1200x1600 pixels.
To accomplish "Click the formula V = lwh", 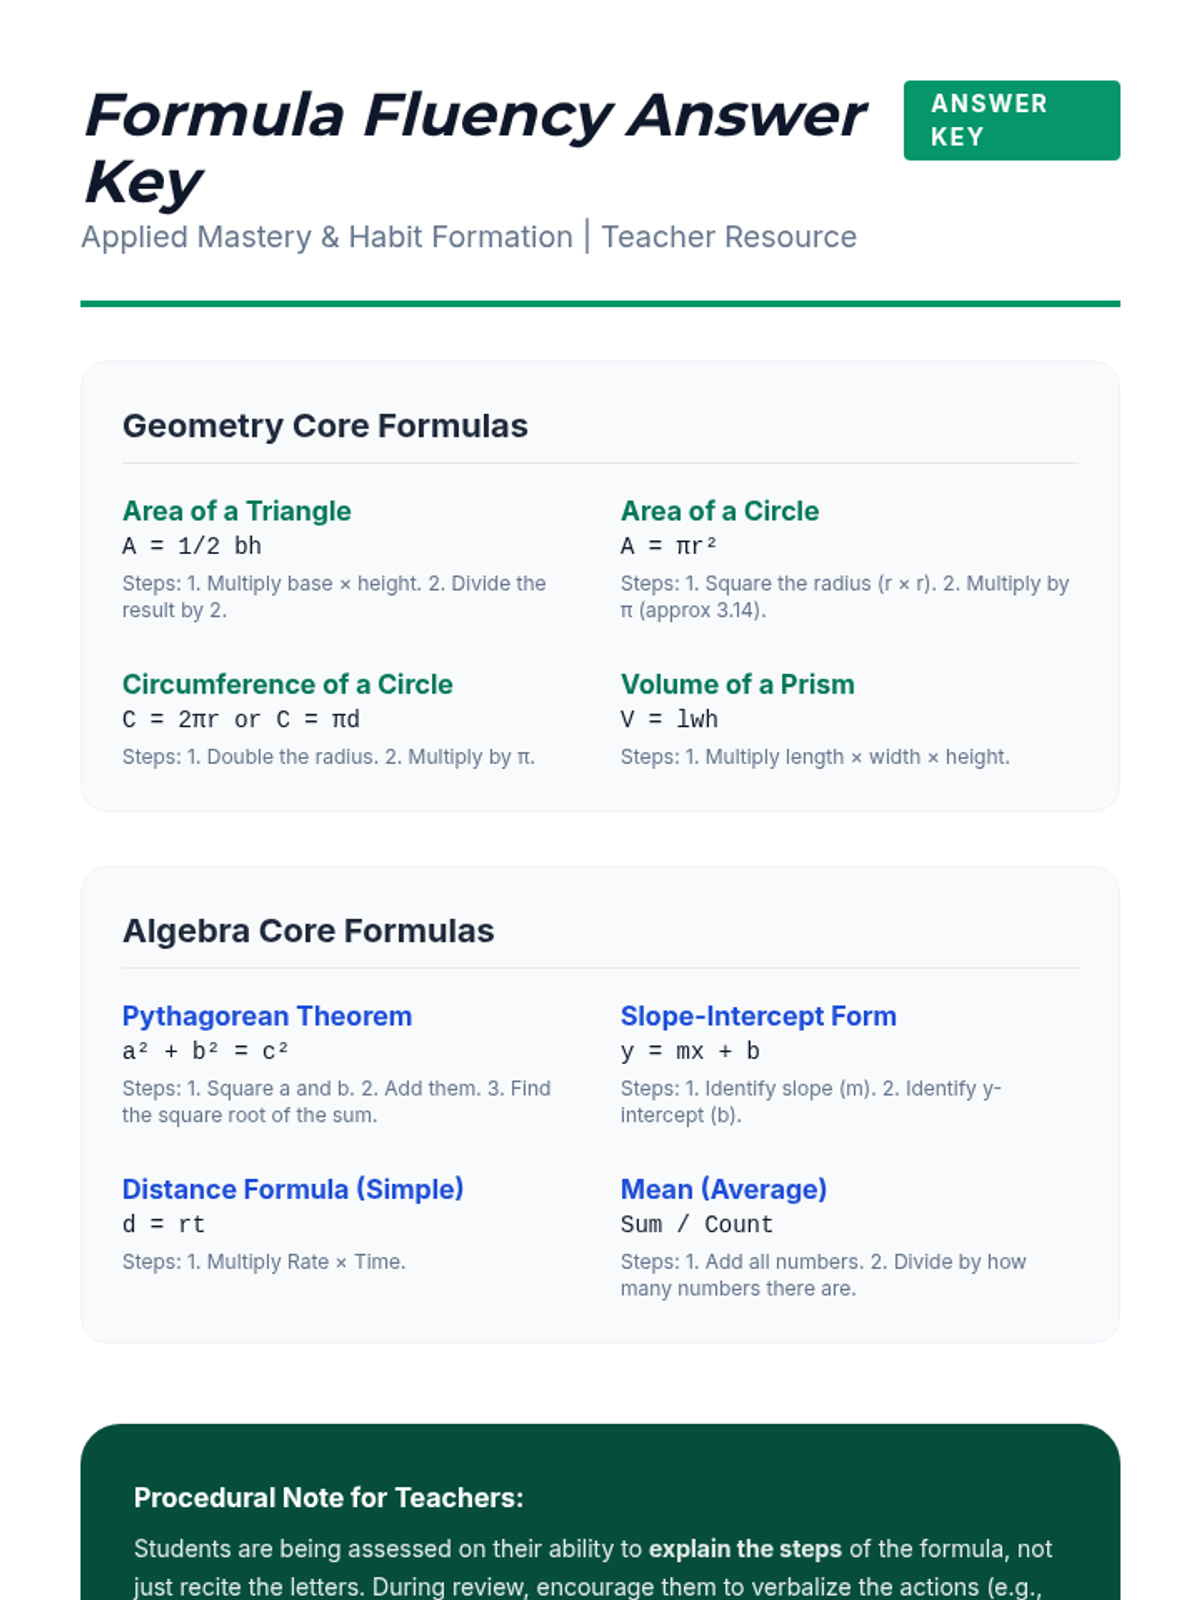I will [x=669, y=719].
